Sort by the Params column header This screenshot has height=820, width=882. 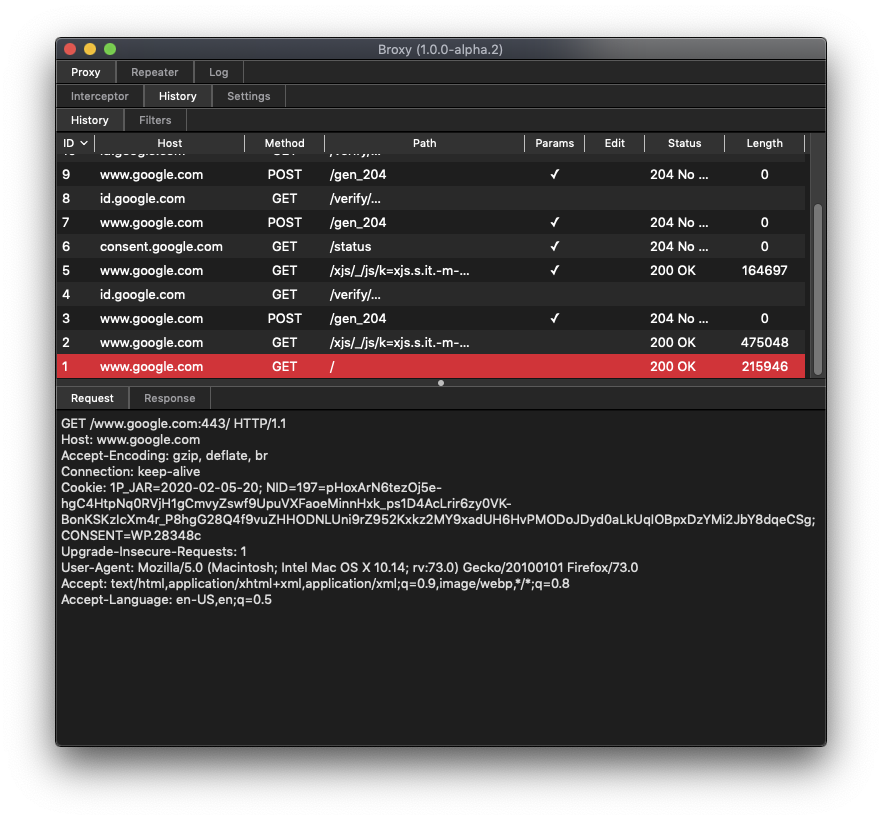coord(555,143)
